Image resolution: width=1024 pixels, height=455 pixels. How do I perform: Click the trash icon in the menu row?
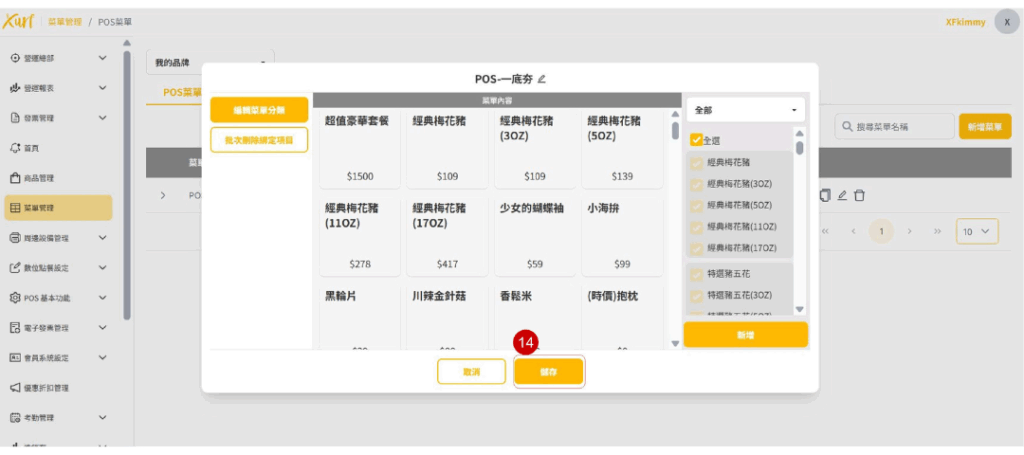pos(859,195)
